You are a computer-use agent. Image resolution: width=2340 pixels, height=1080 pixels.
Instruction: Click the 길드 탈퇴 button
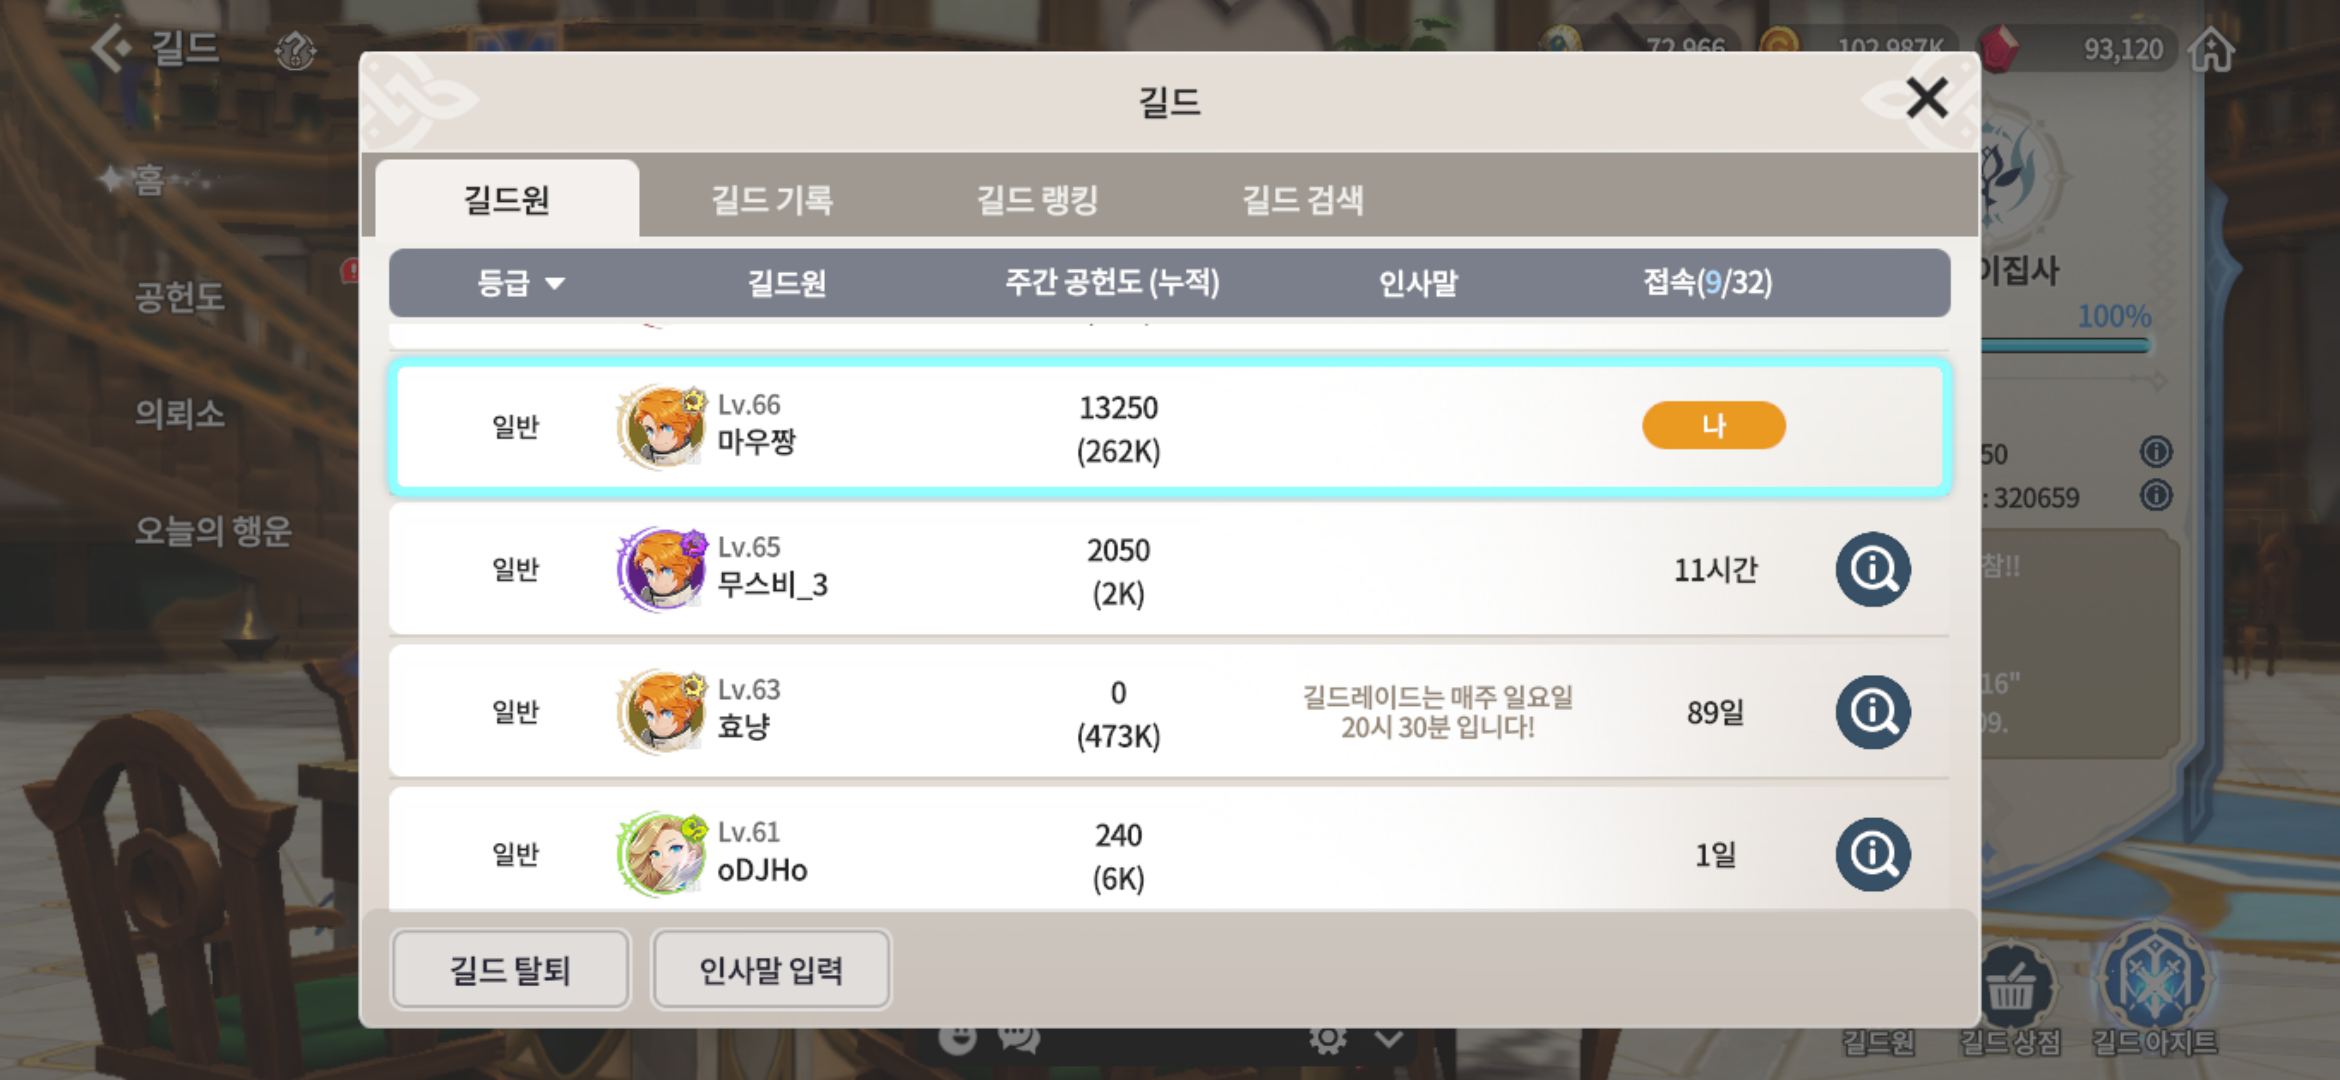pyautogui.click(x=511, y=969)
